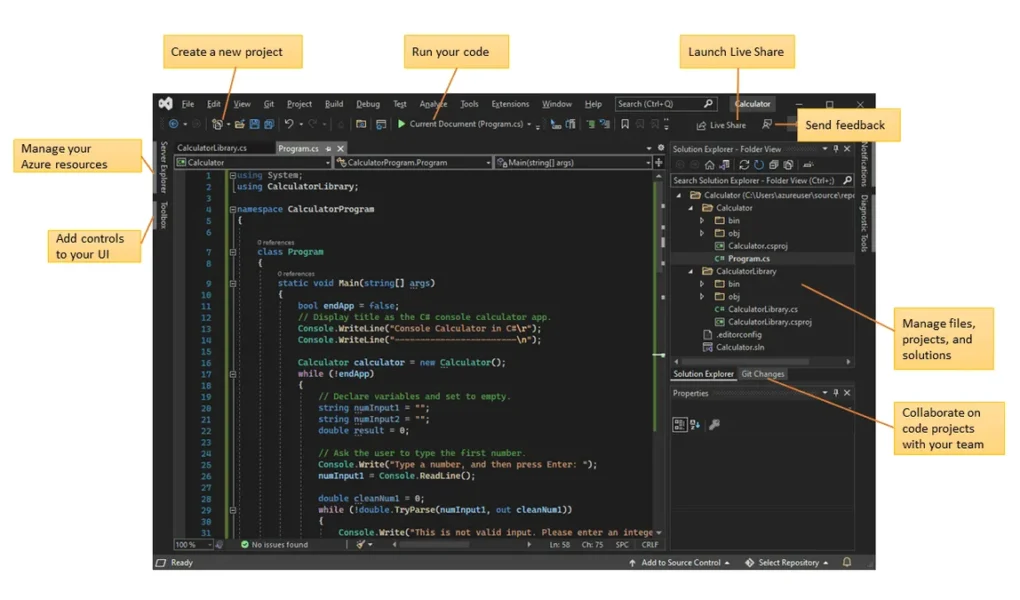Click the Live Share button

(x=721, y=125)
